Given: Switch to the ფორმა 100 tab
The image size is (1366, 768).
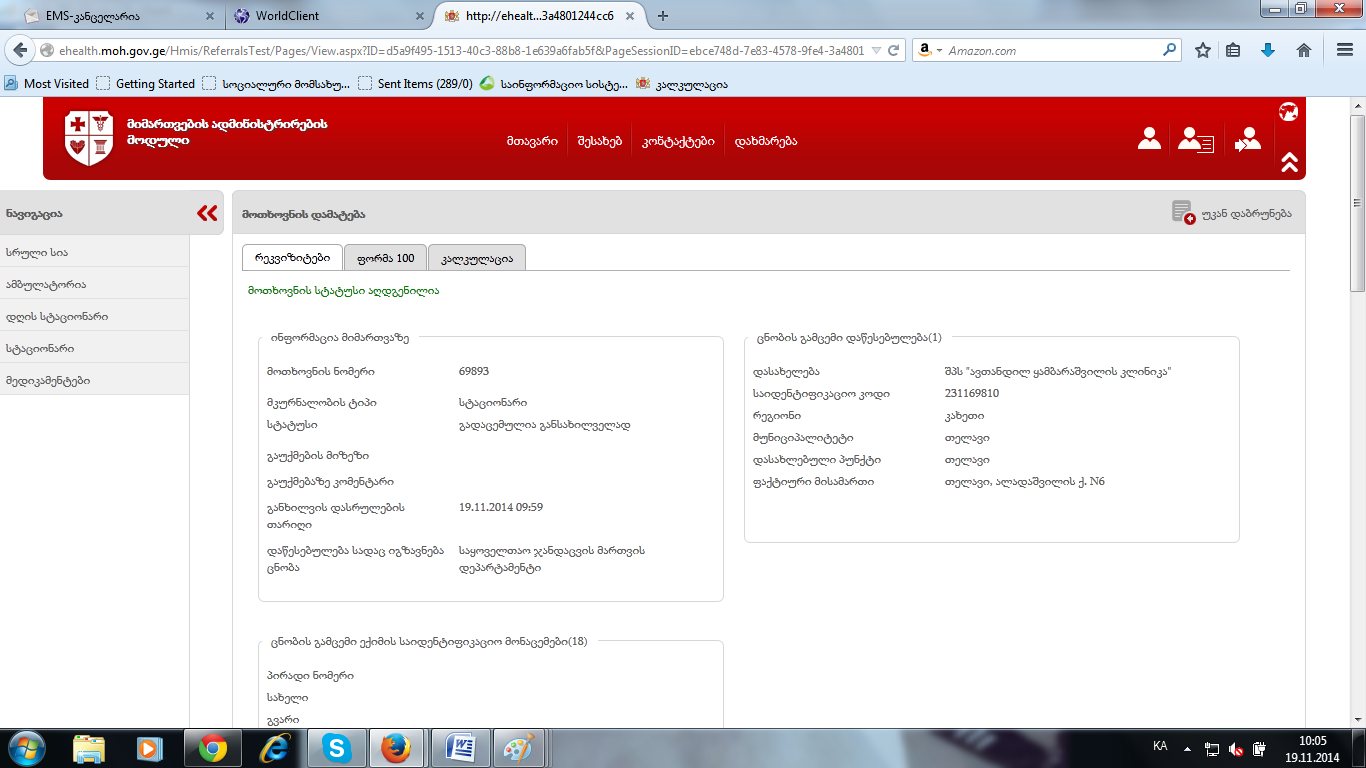Looking at the screenshot, I should click(385, 258).
